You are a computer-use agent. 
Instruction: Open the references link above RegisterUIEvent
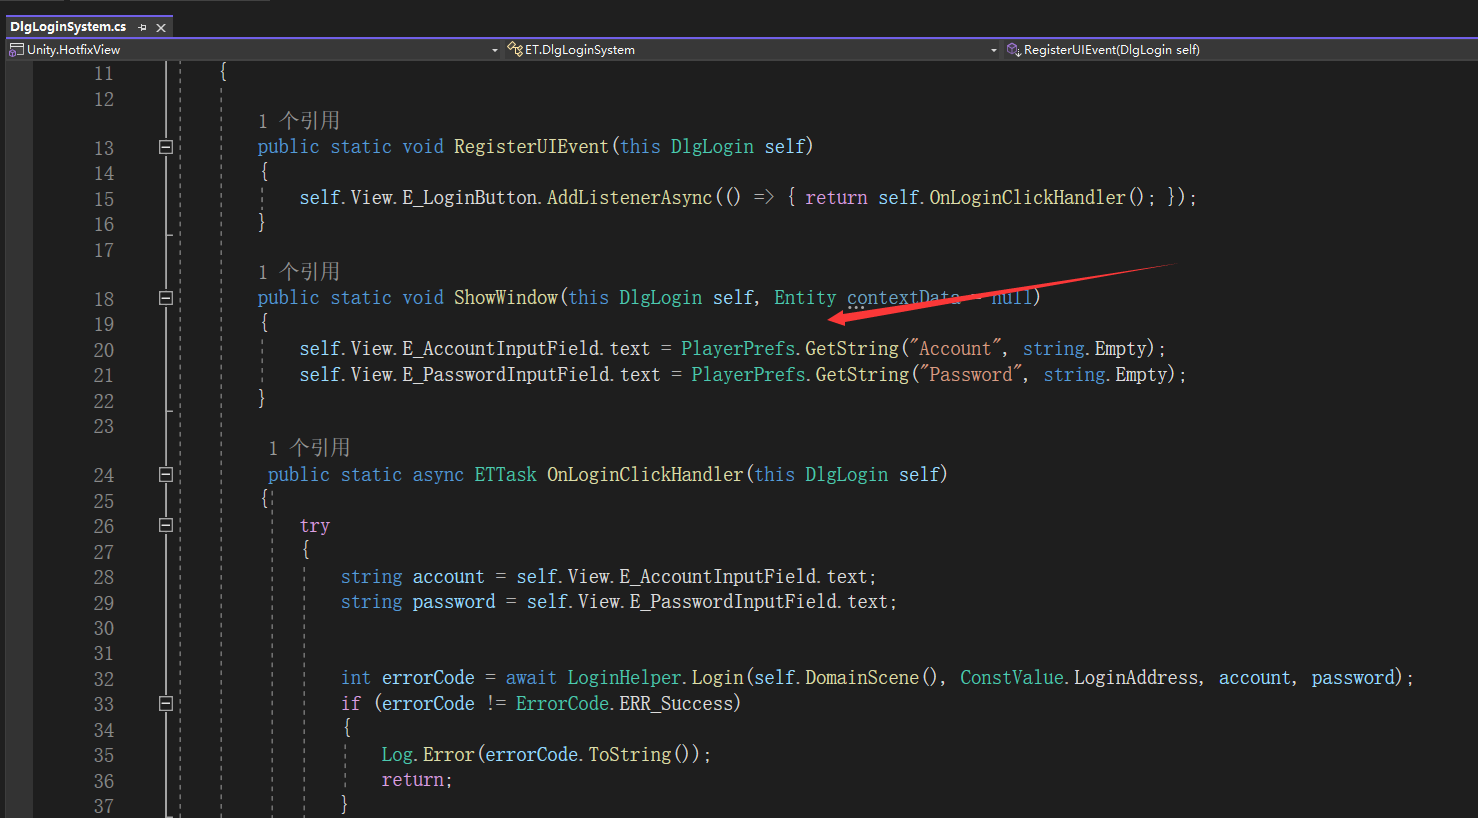click(x=299, y=121)
